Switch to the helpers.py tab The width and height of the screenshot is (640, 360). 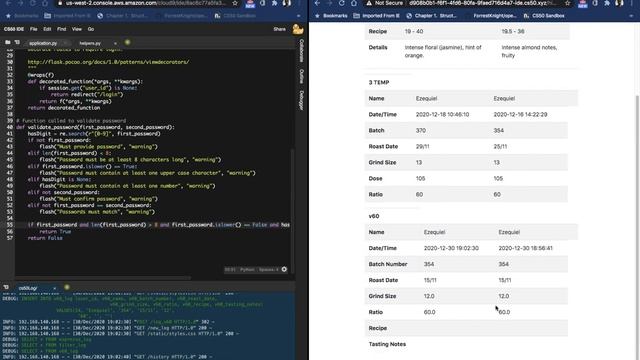click(90, 43)
